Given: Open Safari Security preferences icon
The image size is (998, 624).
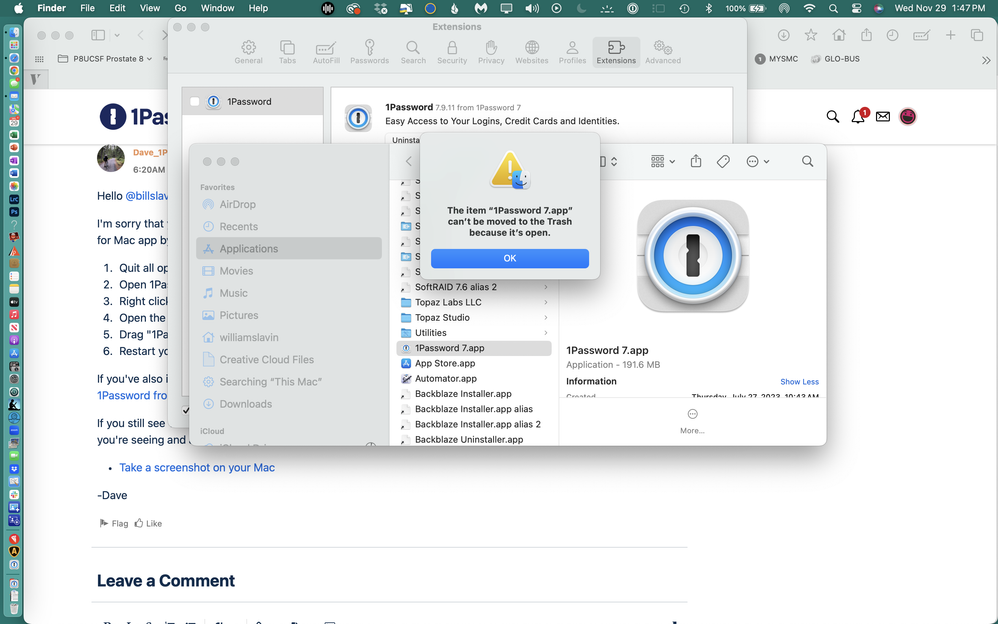Looking at the screenshot, I should pos(452,52).
